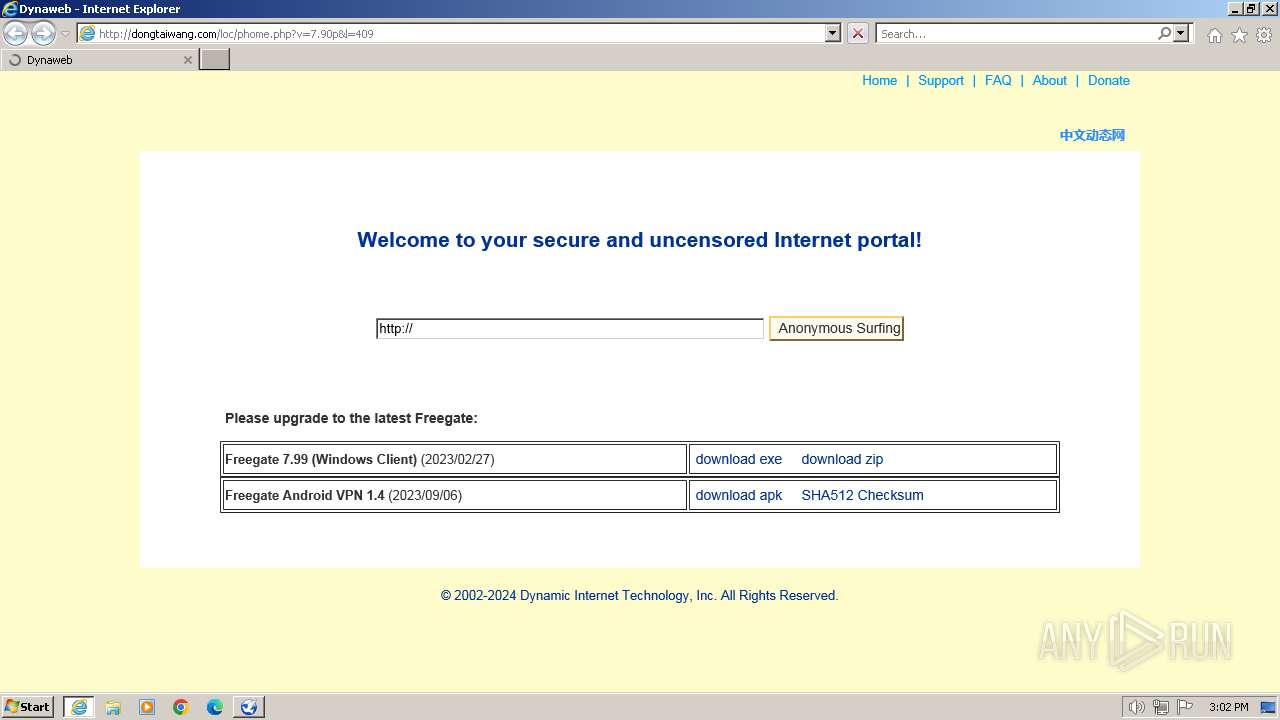Click the Anonymous Surfing button

837,328
